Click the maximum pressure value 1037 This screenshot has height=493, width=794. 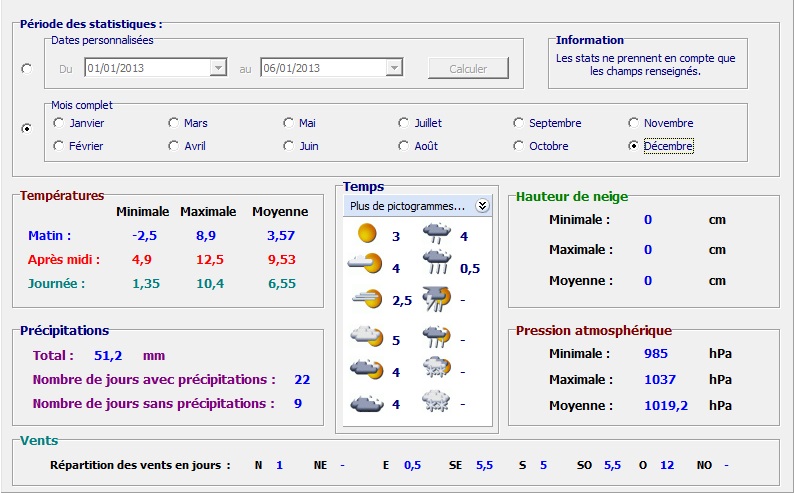(x=660, y=380)
